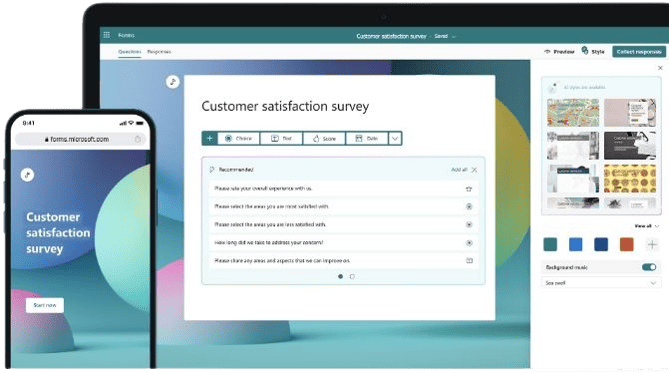Click Collect responses button

639,52
